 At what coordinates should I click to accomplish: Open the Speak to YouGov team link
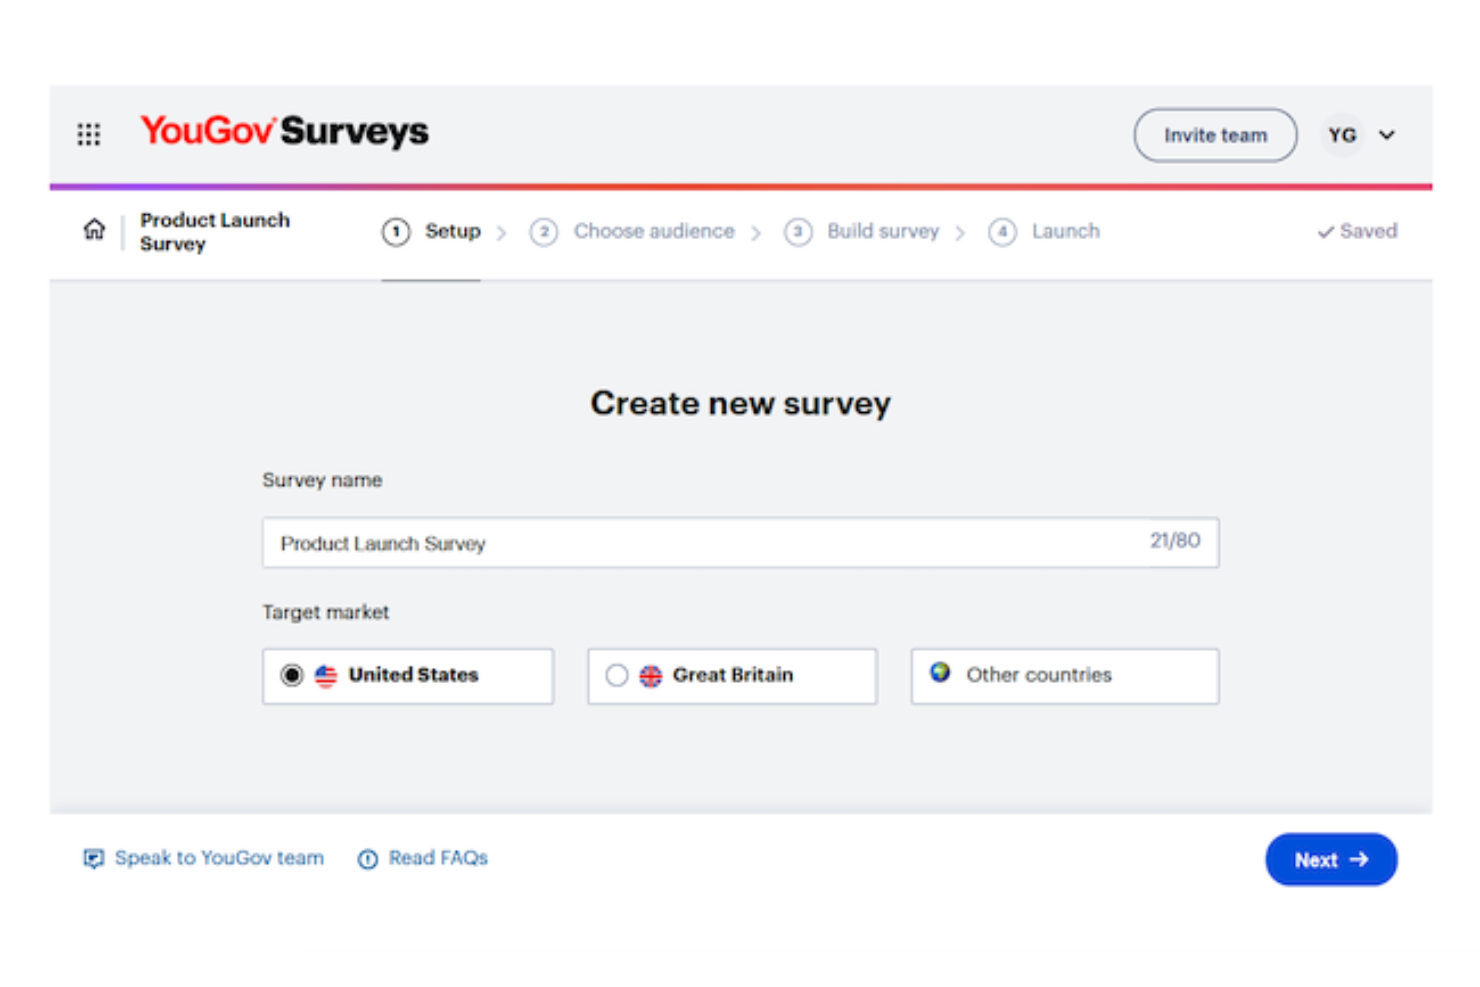coord(219,858)
